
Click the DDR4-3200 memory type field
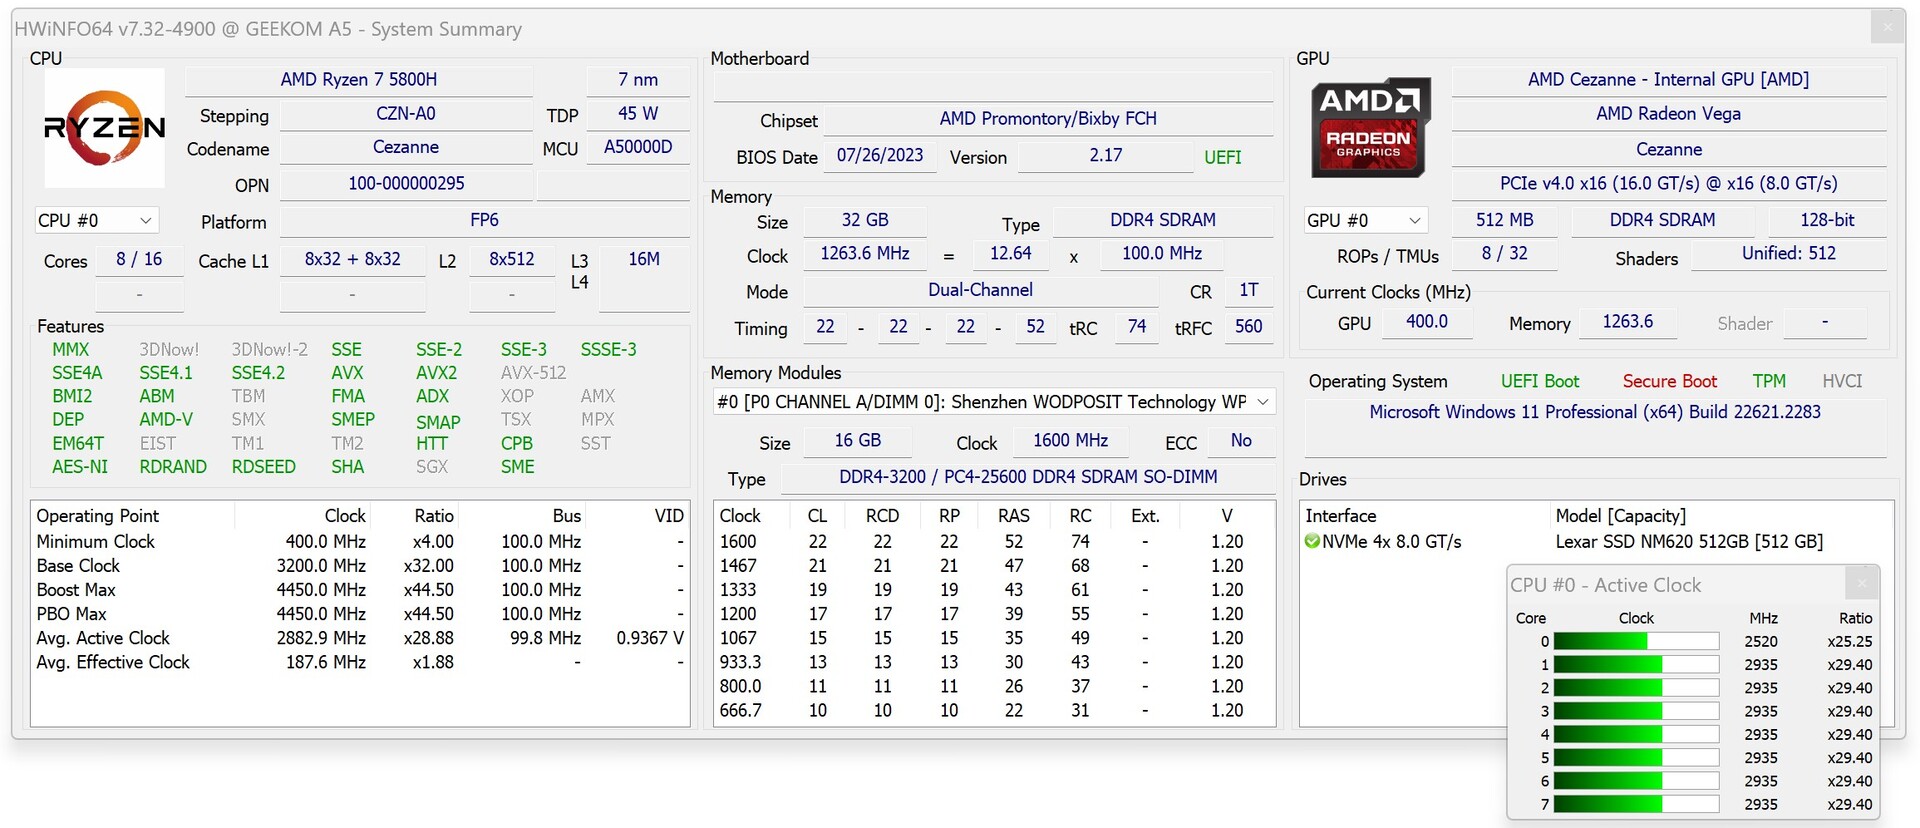(1027, 477)
